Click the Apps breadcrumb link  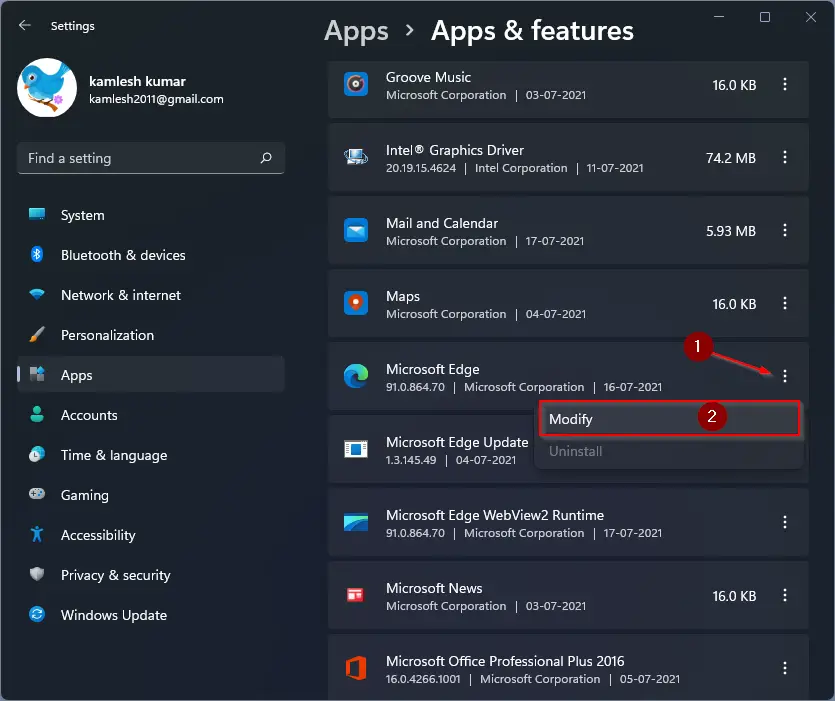click(x=356, y=31)
